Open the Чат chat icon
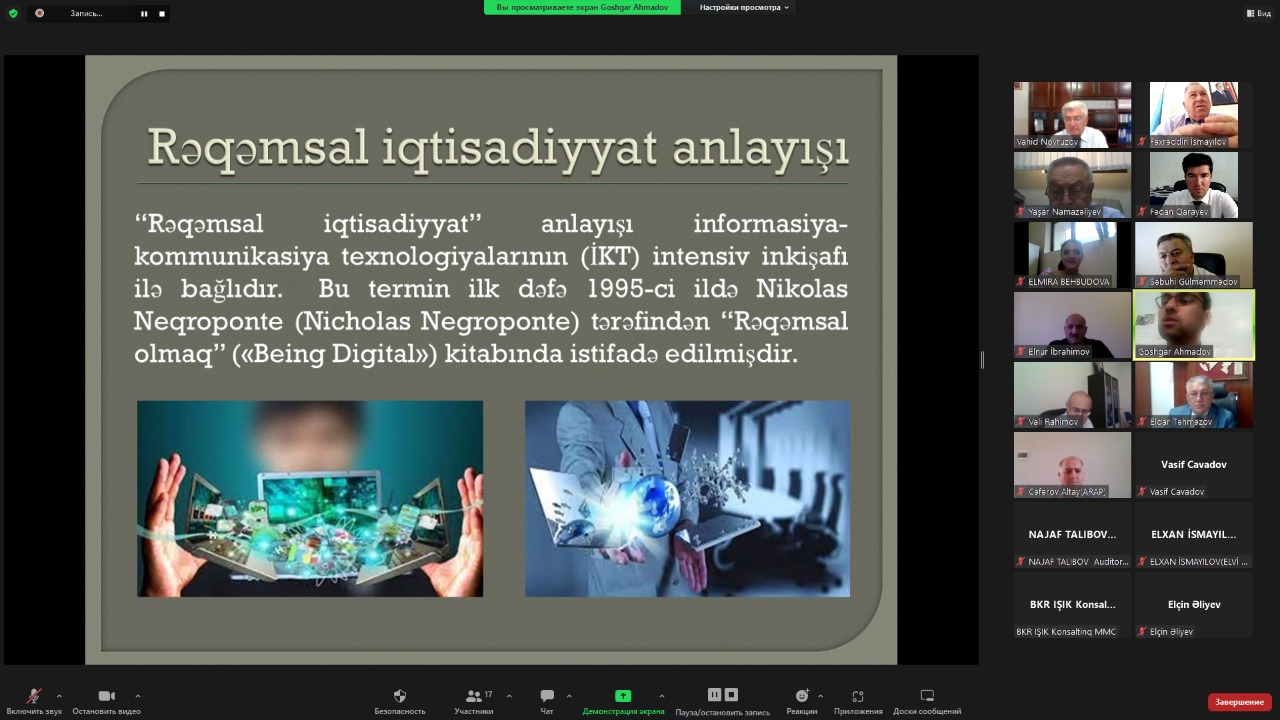 547,697
